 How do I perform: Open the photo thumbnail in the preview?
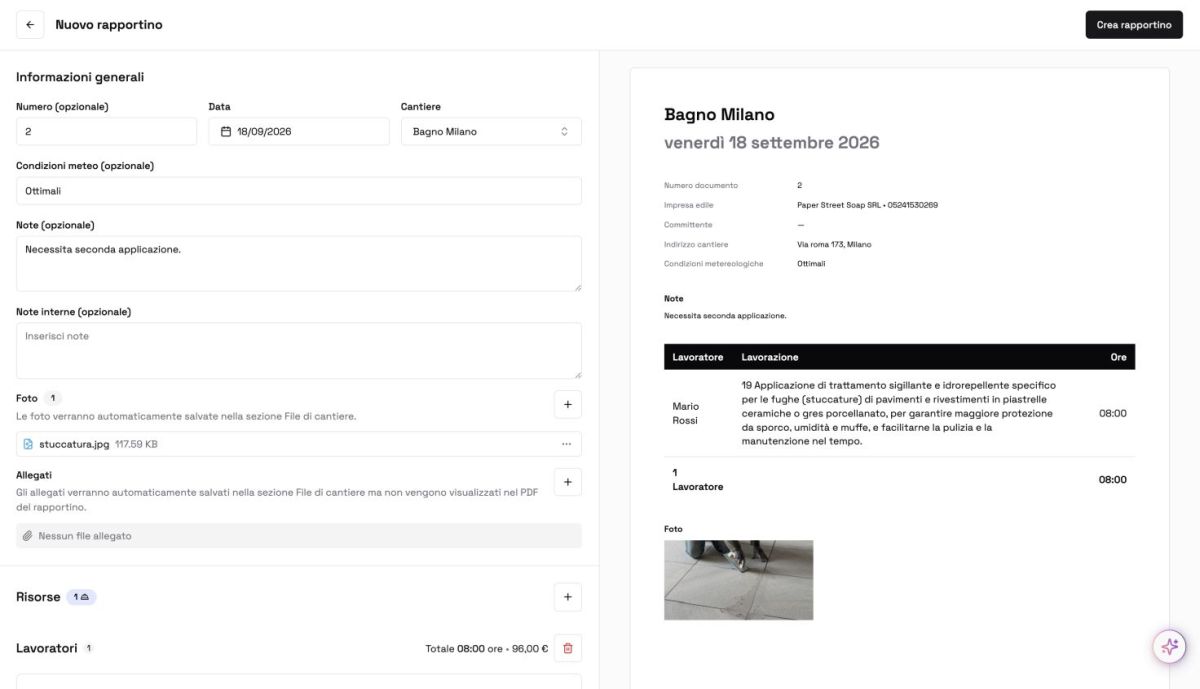pos(738,580)
